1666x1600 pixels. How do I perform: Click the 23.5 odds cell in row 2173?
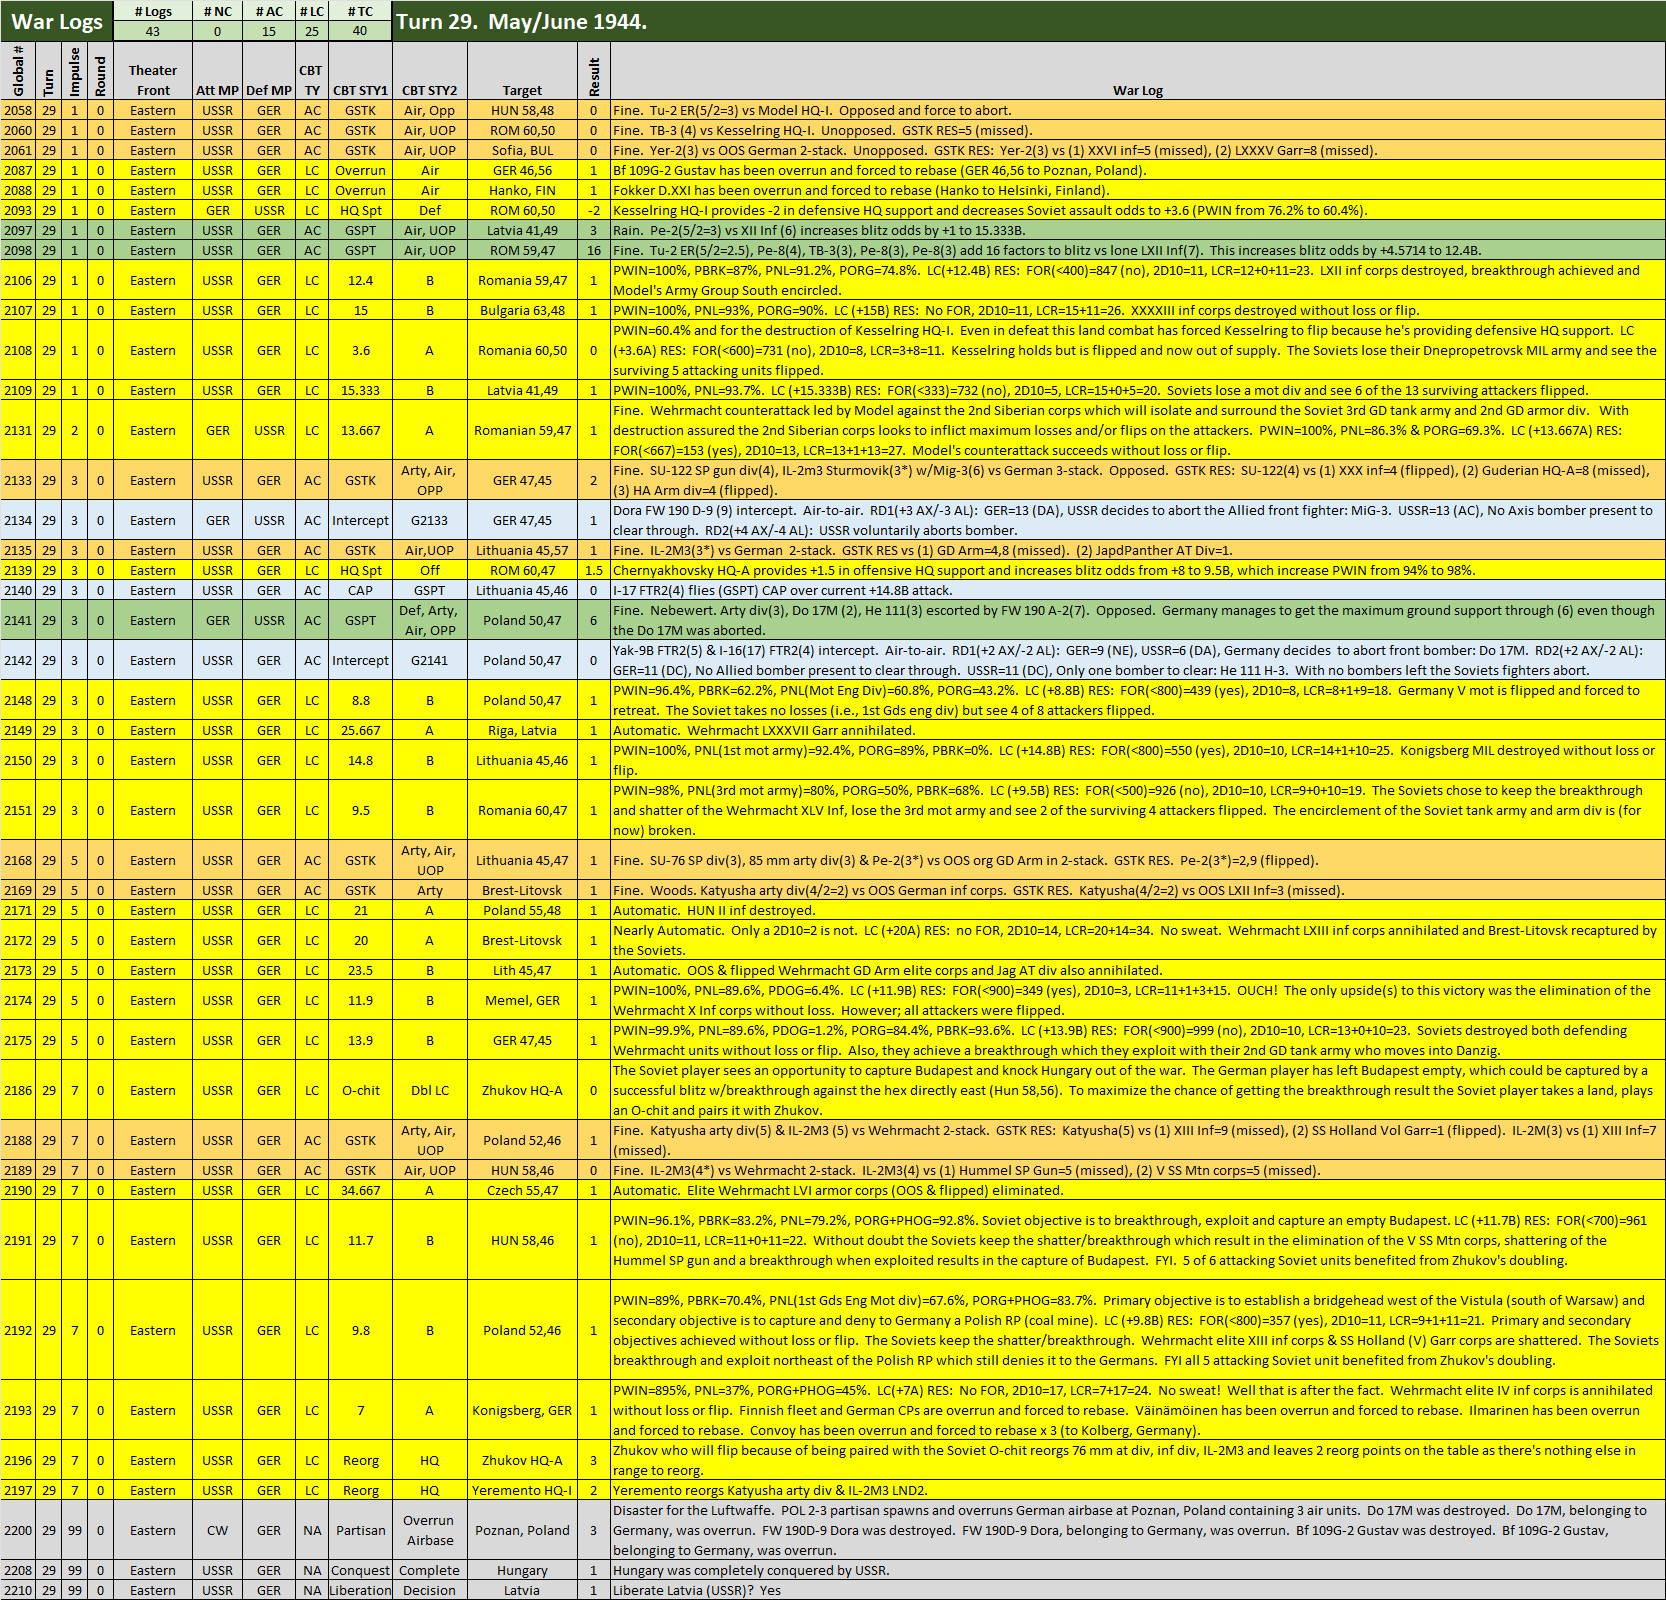coord(360,970)
